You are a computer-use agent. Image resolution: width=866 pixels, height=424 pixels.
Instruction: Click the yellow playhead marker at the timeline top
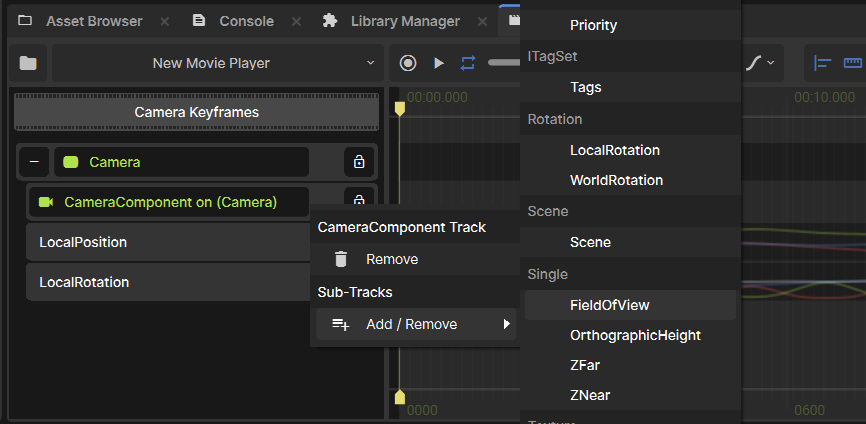coord(400,108)
